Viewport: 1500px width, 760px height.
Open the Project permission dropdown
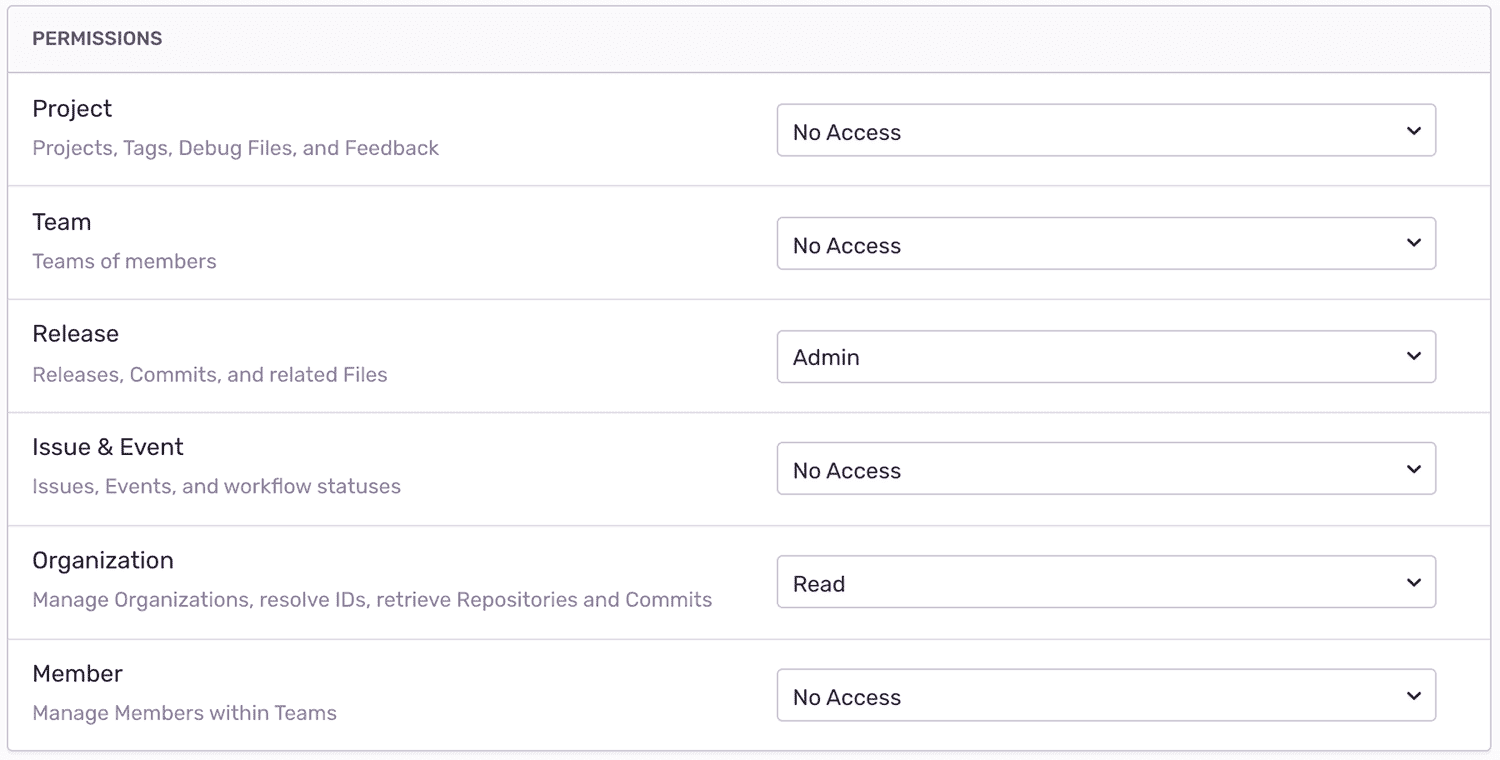click(x=1105, y=131)
